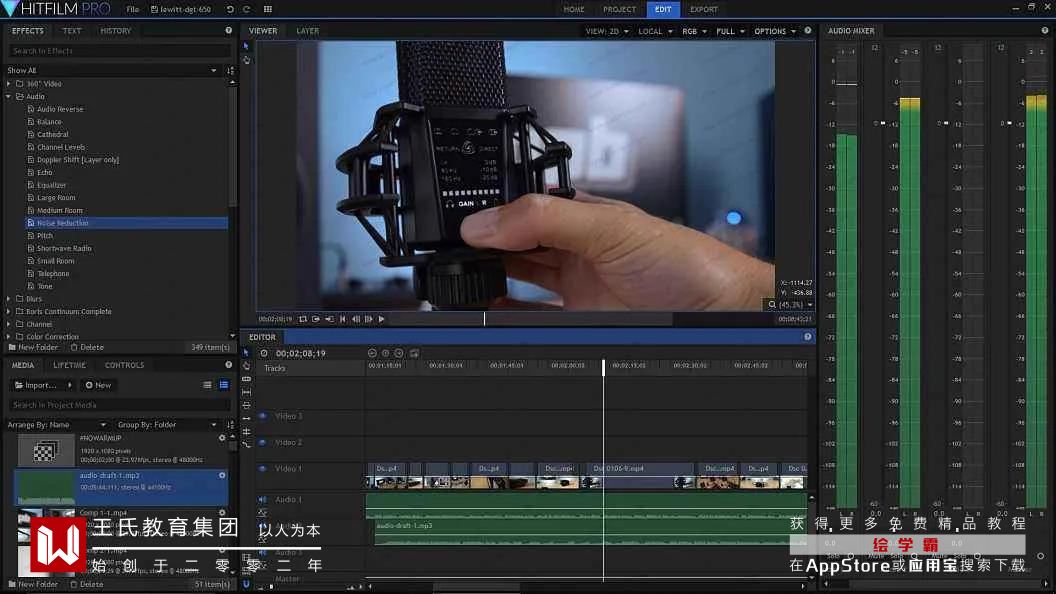Open Effects panel options icon
This screenshot has height=594, width=1056.
[228, 31]
